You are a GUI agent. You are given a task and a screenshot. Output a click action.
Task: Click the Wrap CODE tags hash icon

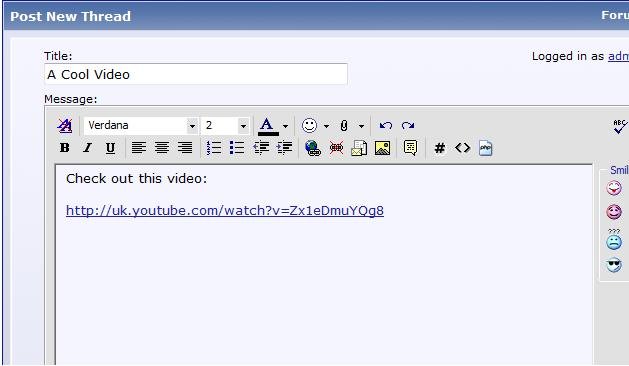coord(440,148)
